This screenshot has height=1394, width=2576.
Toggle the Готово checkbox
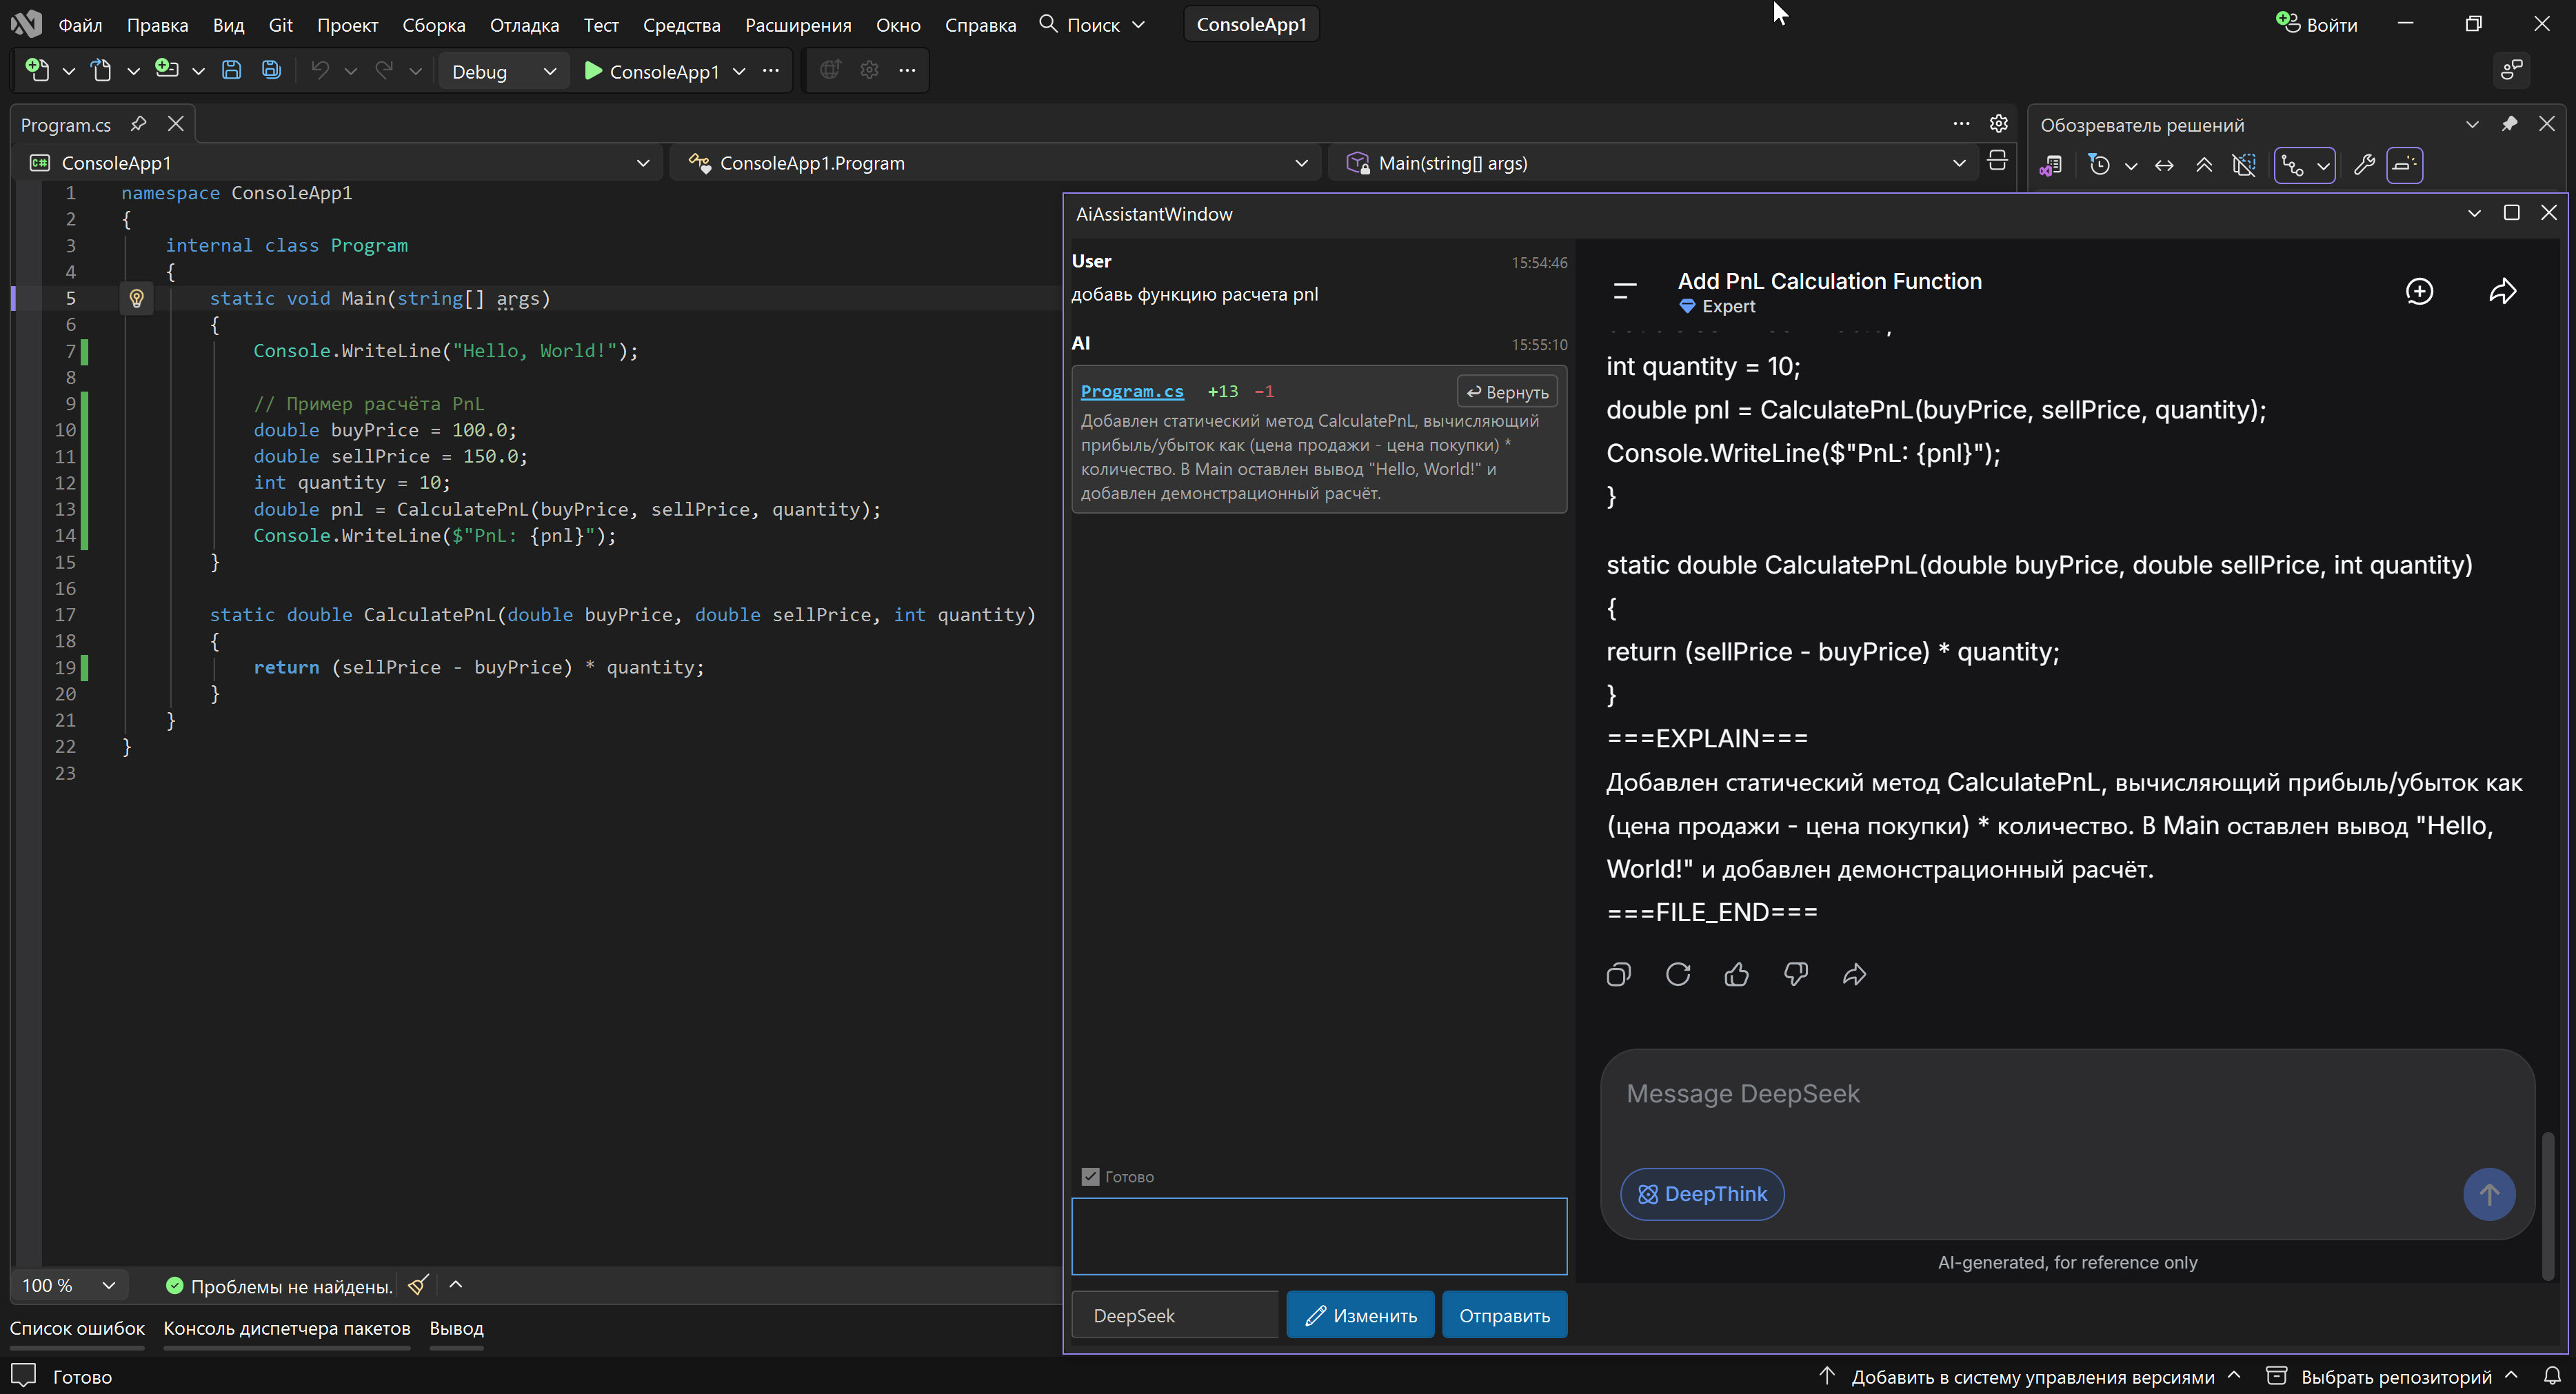coord(1090,1177)
